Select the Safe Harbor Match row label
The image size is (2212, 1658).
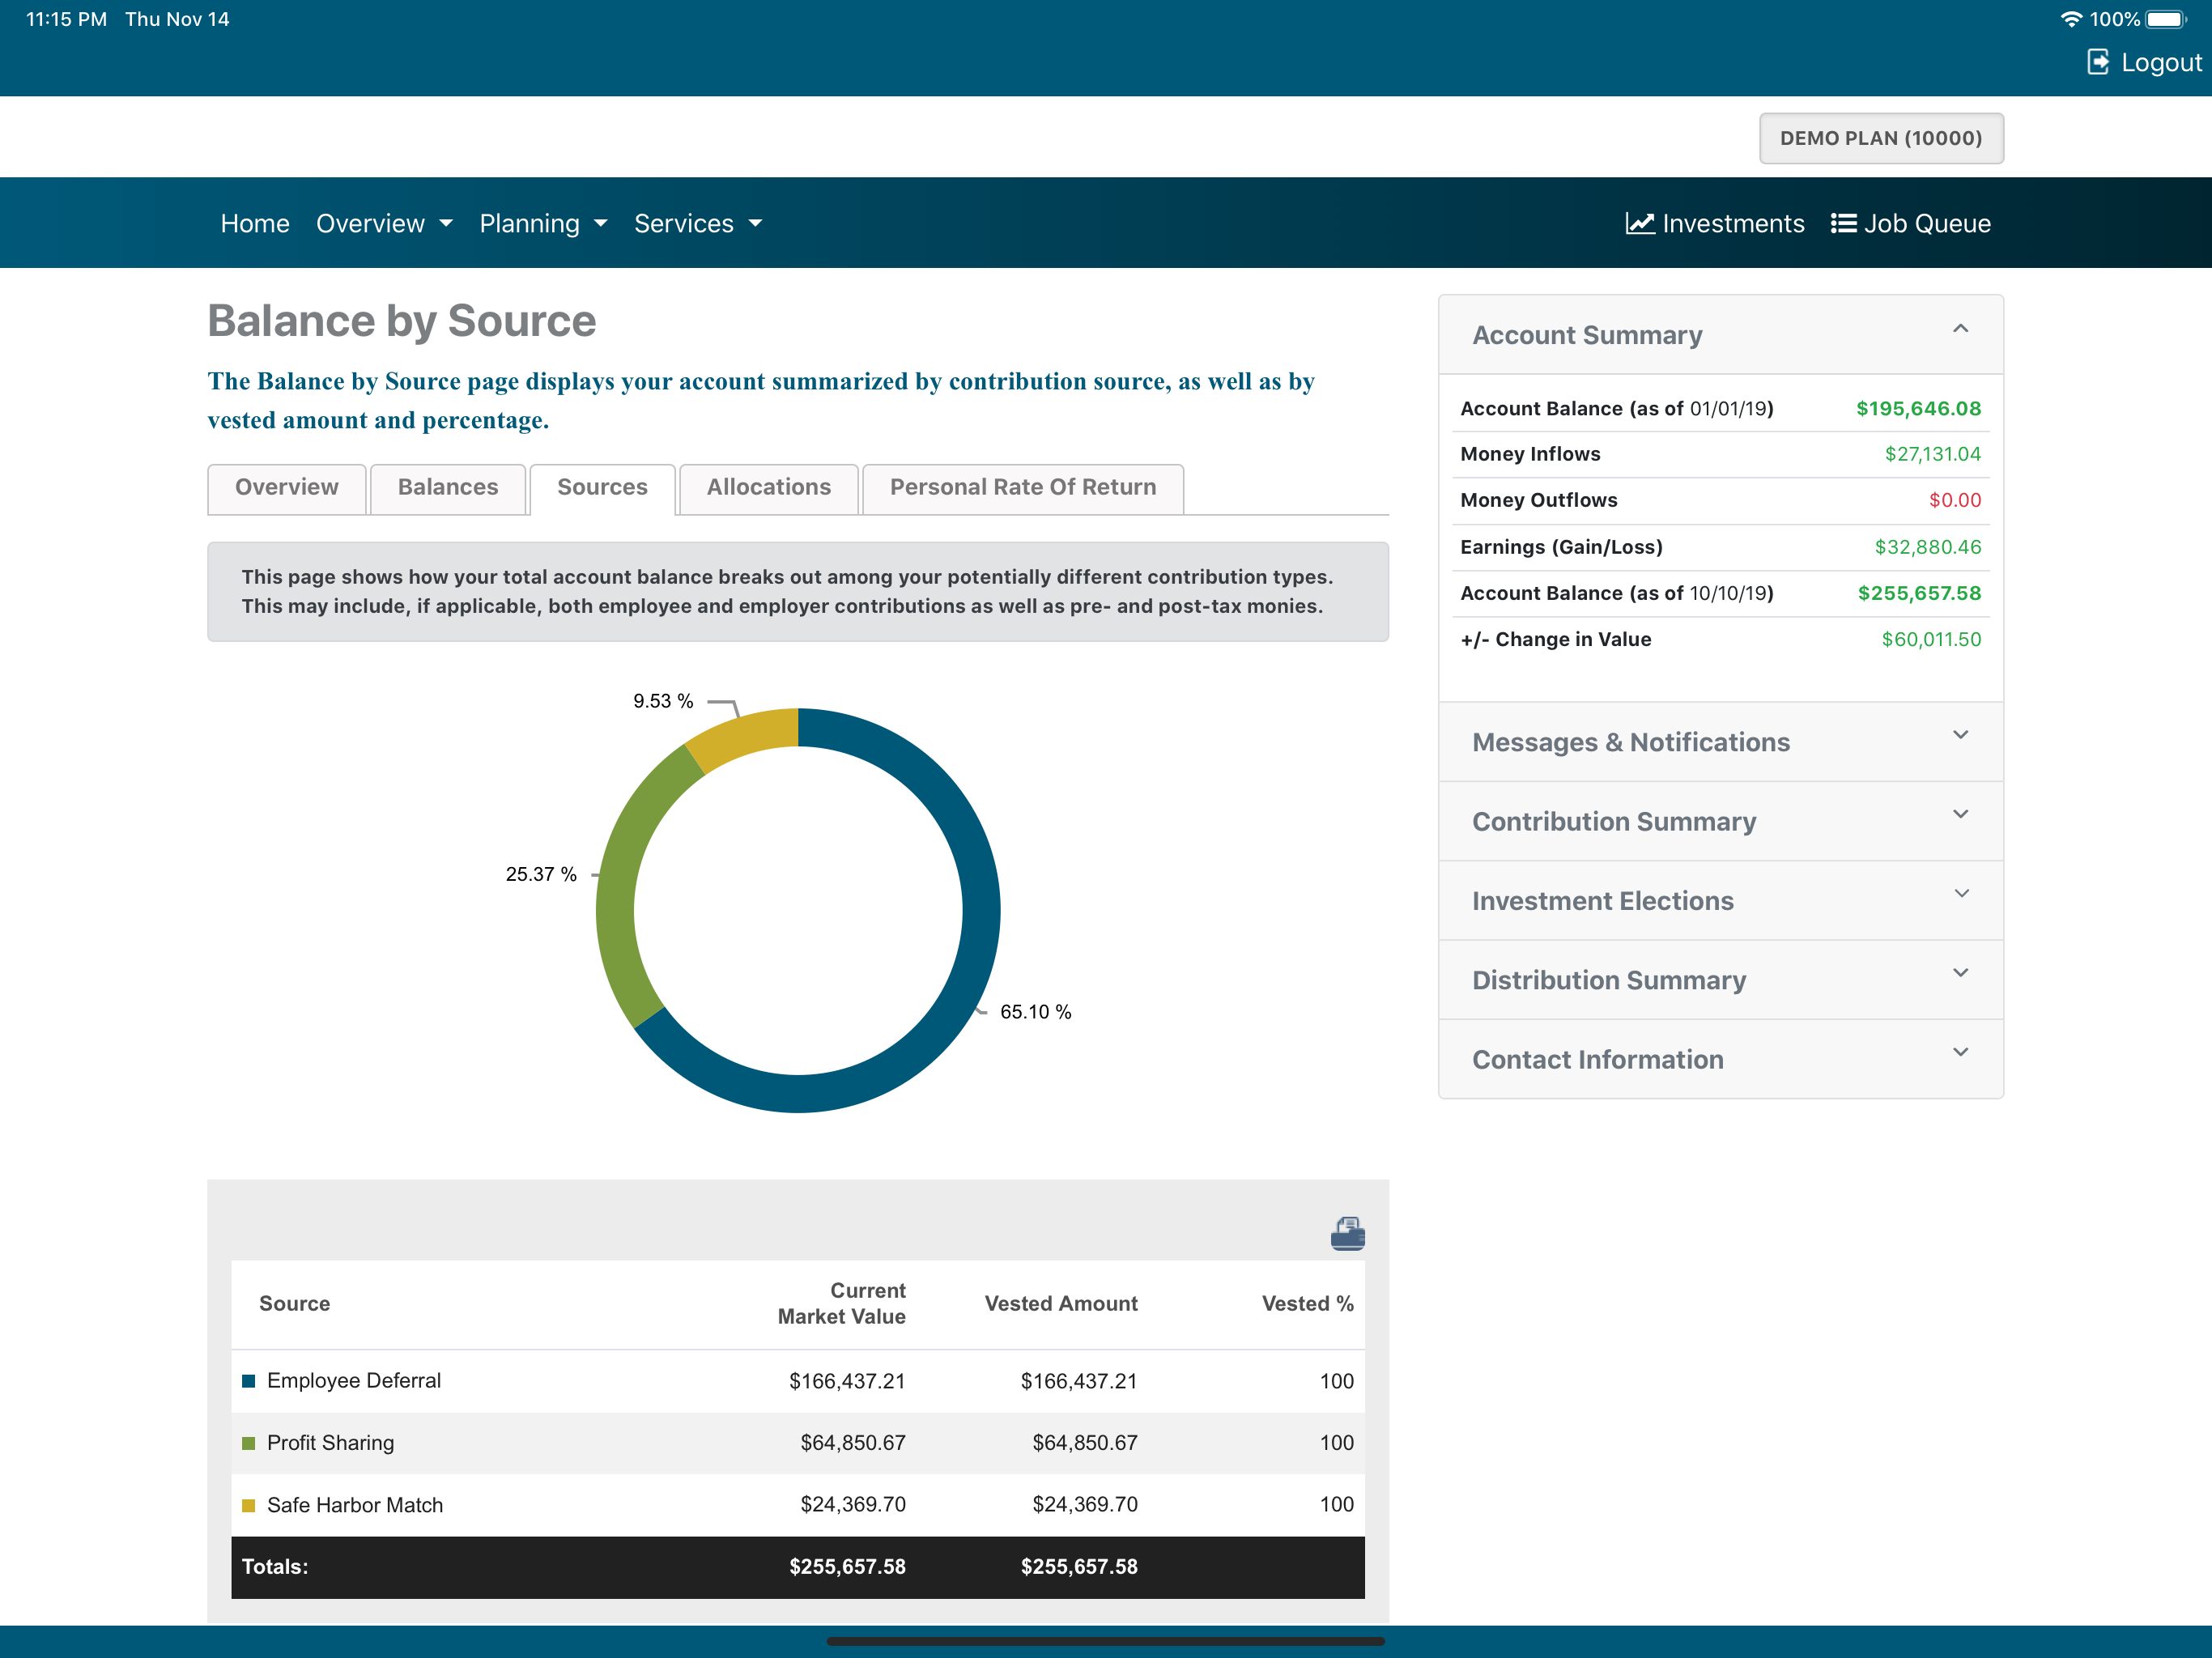point(355,1505)
